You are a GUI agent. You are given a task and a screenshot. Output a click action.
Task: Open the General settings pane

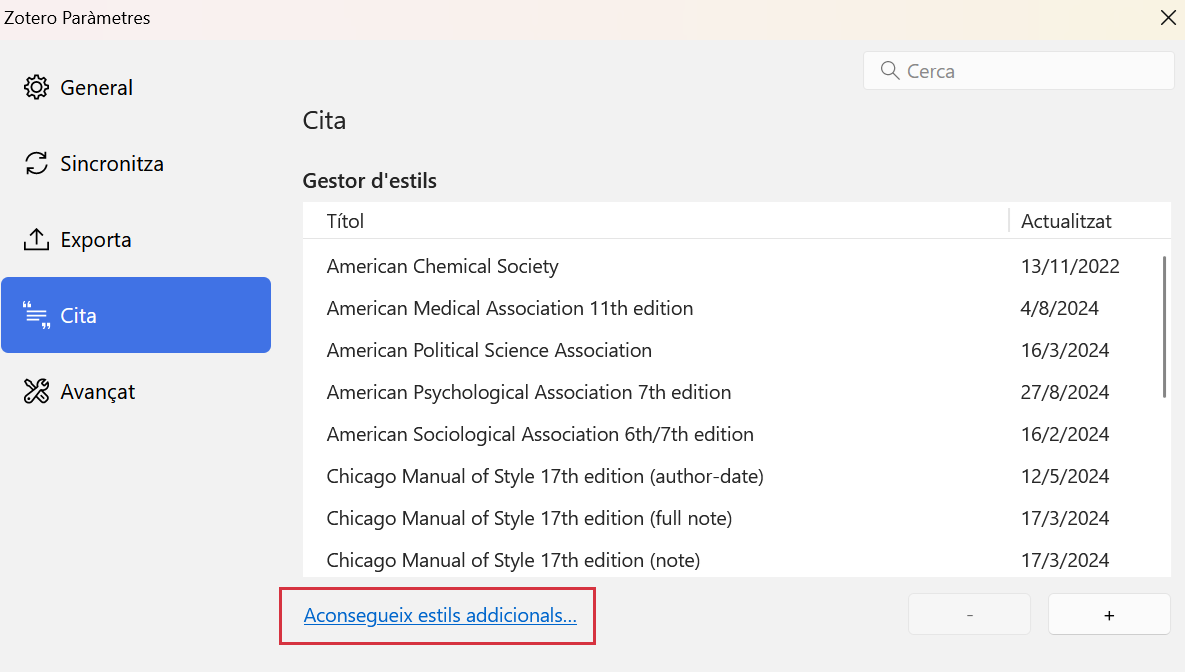point(136,88)
